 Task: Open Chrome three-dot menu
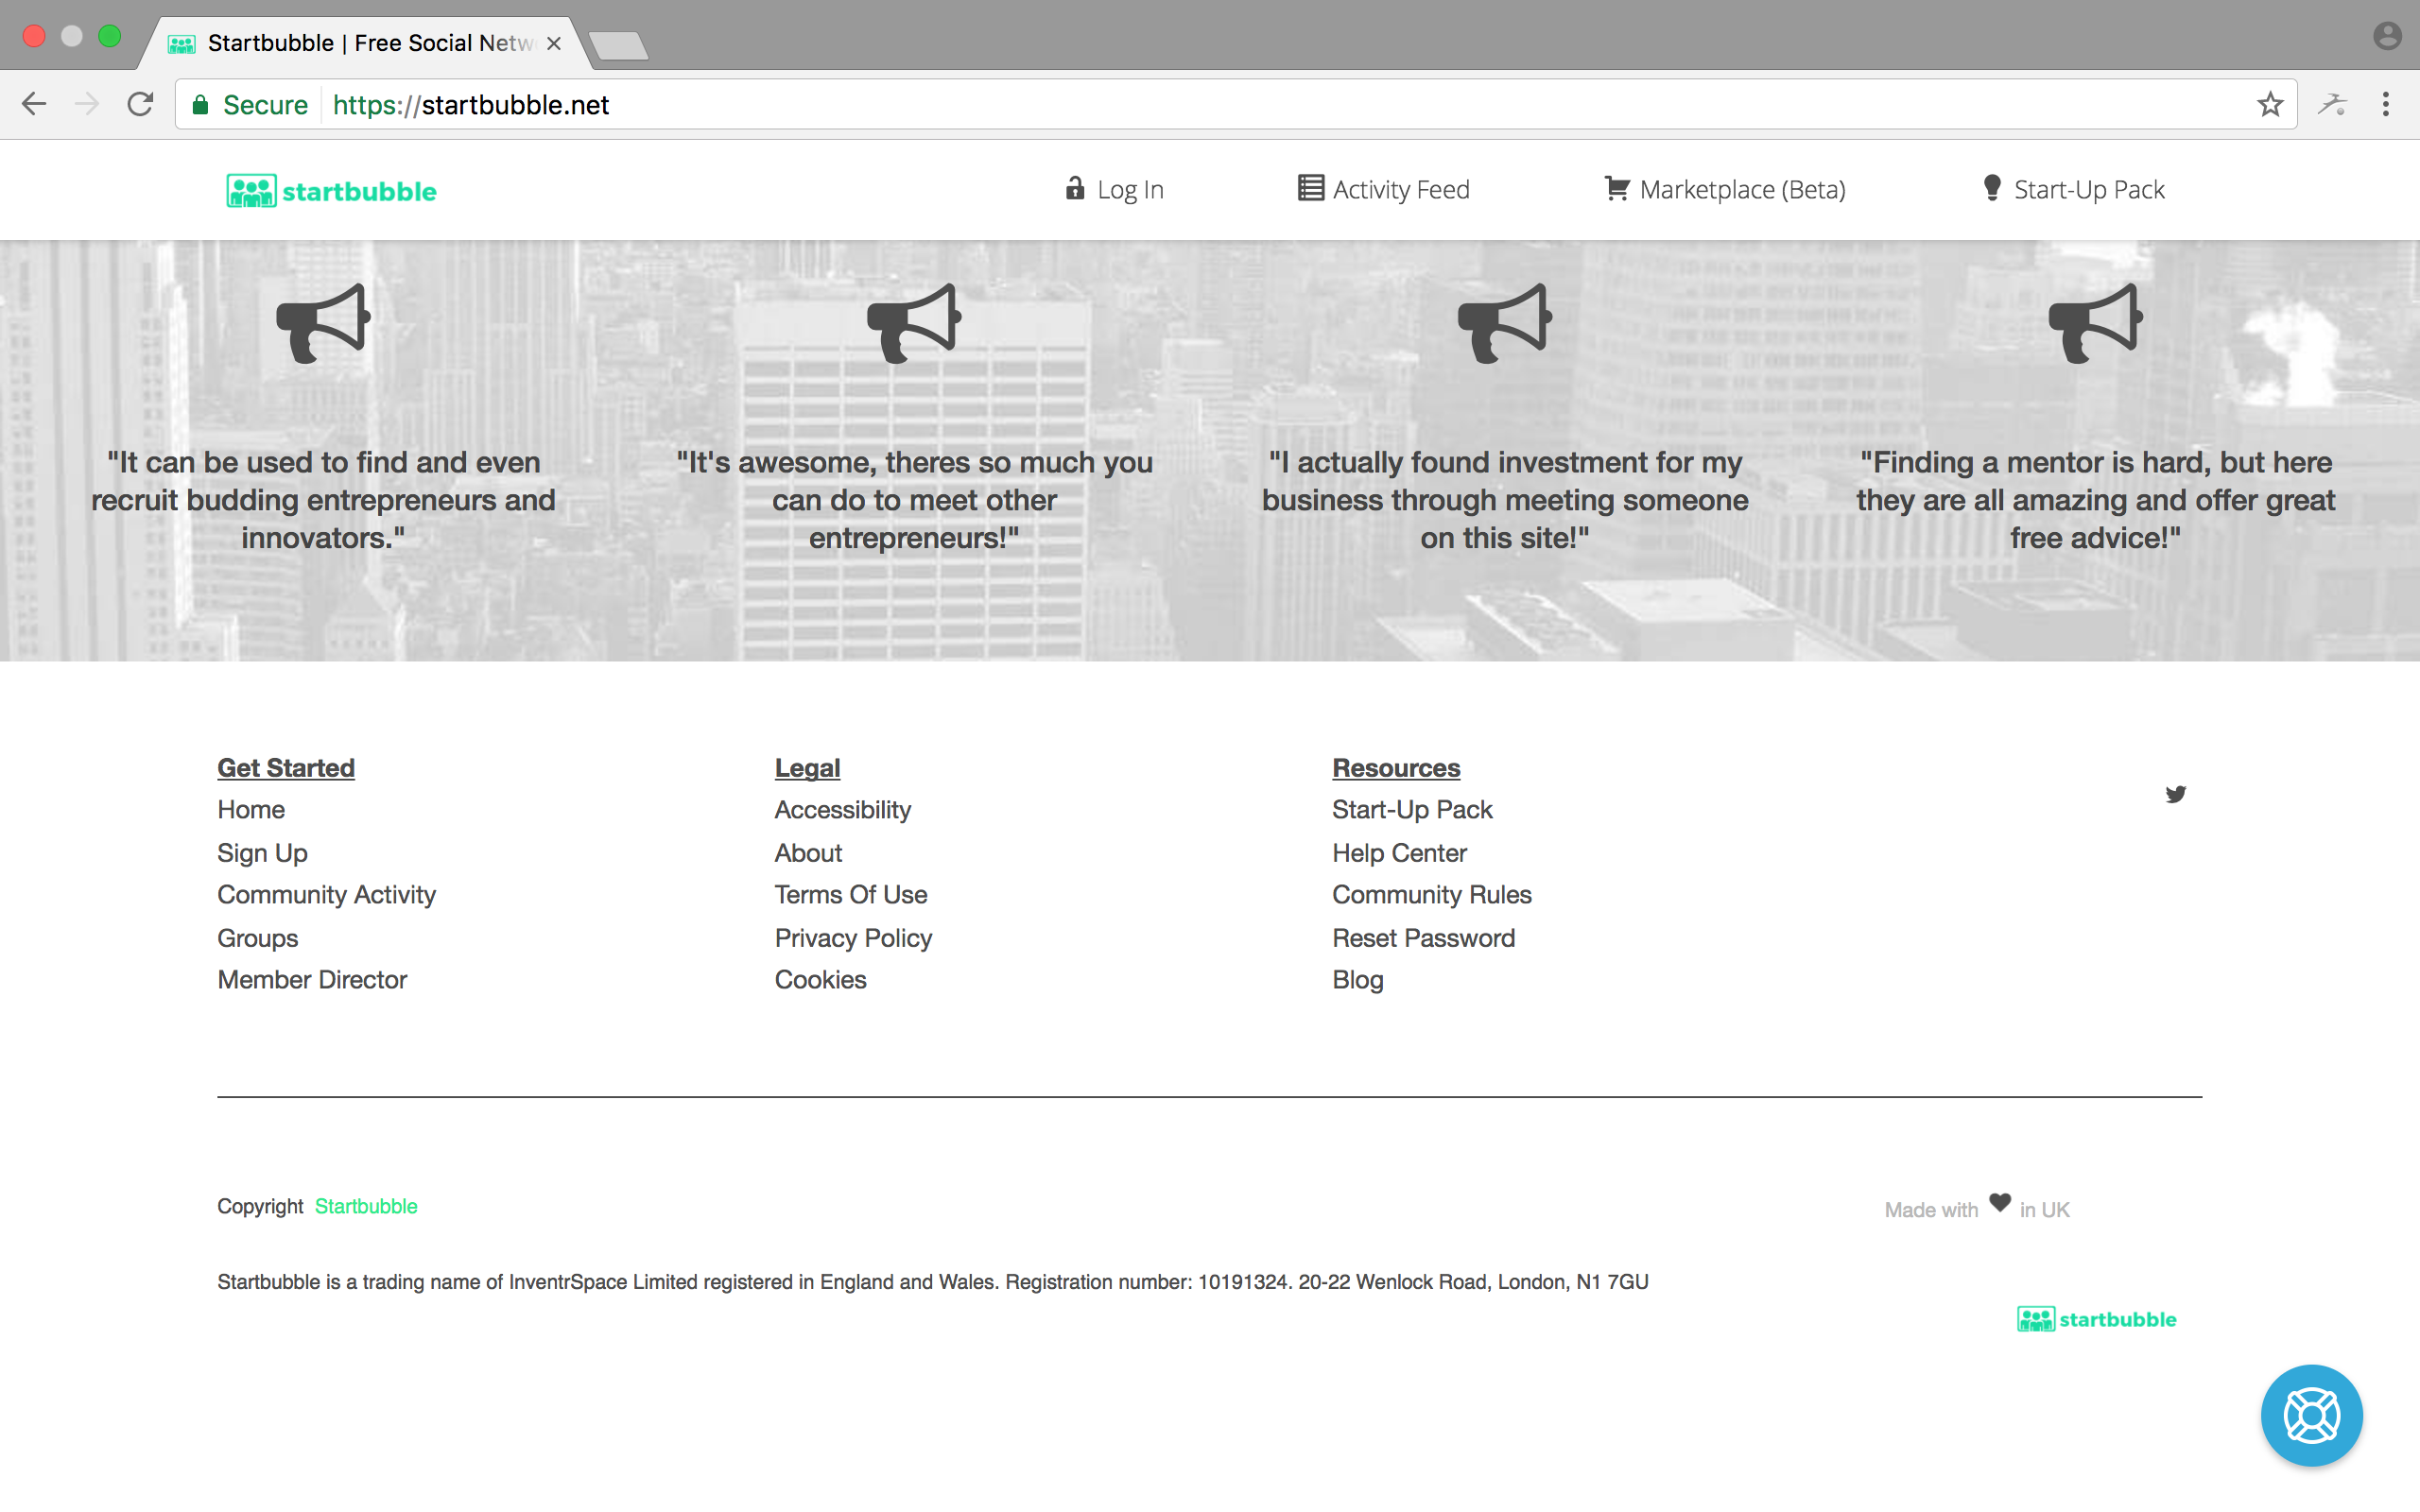[2385, 104]
